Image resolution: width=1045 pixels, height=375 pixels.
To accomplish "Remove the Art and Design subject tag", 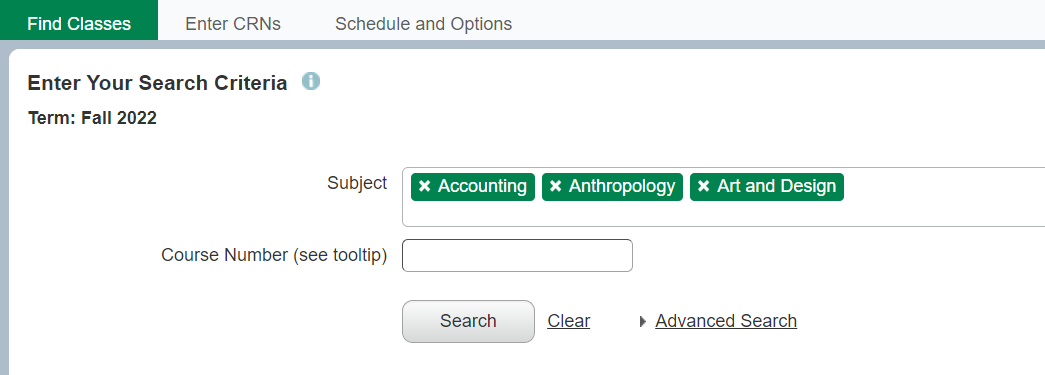I will (x=703, y=187).
